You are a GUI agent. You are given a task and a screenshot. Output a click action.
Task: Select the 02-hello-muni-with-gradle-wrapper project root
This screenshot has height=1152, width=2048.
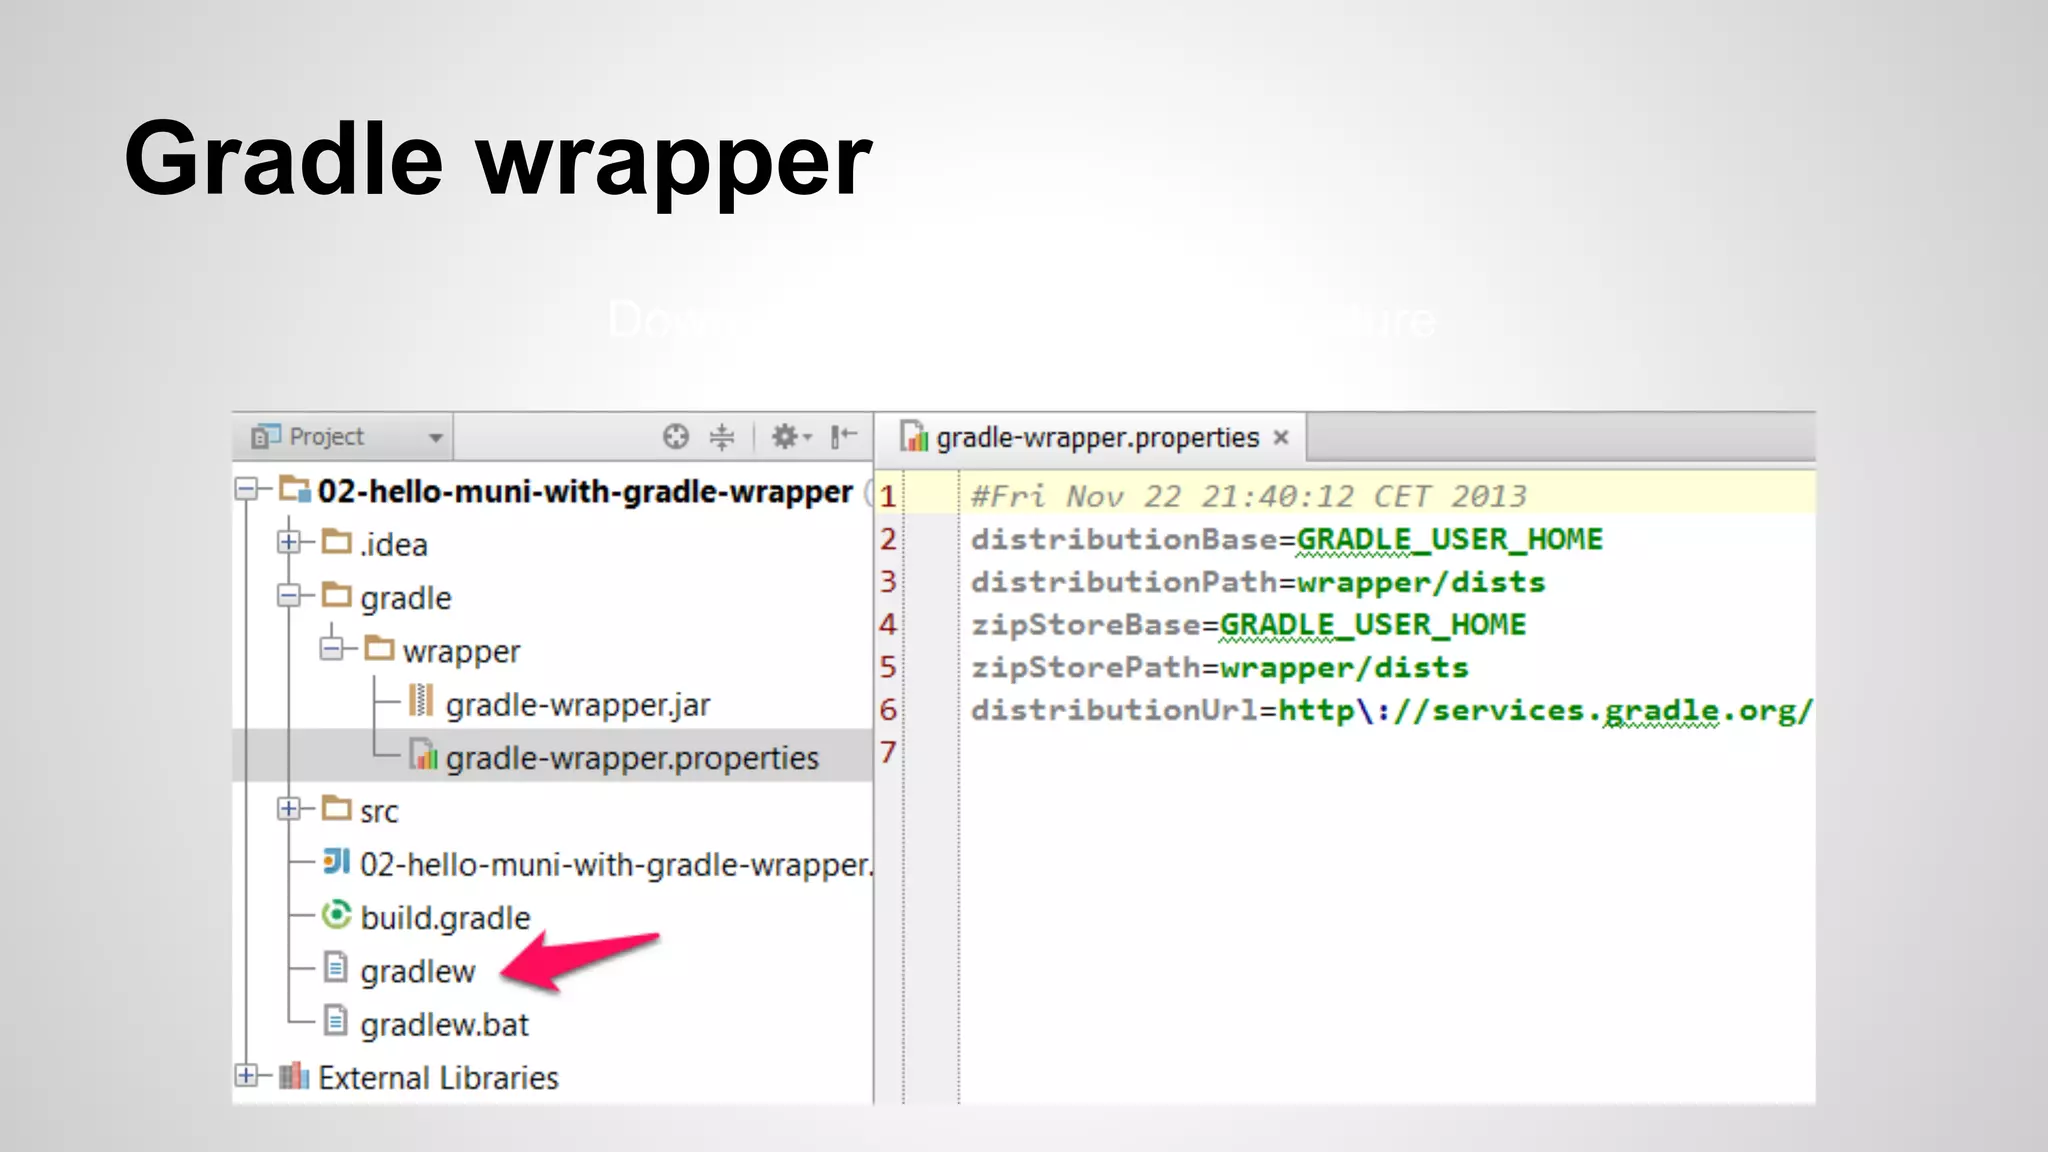(x=585, y=492)
